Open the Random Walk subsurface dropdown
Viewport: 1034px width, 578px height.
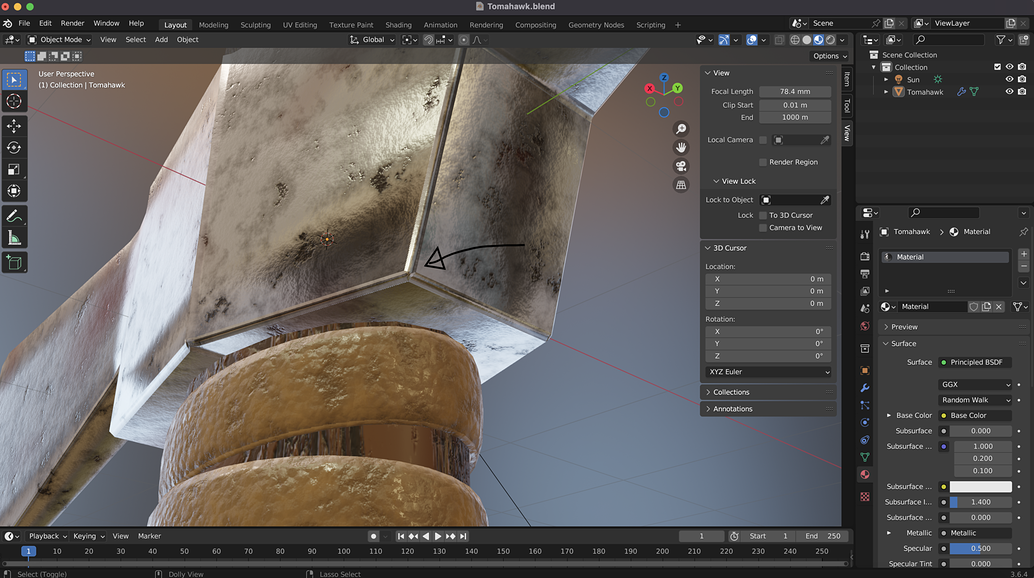975,400
